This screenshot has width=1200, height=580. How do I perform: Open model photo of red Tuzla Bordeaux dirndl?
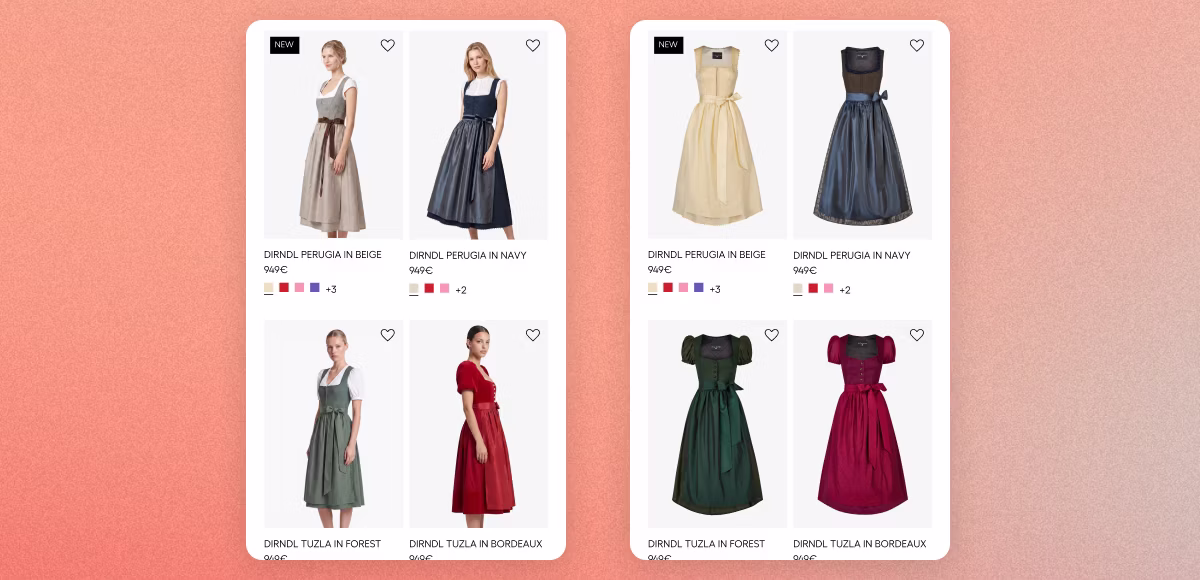point(478,424)
